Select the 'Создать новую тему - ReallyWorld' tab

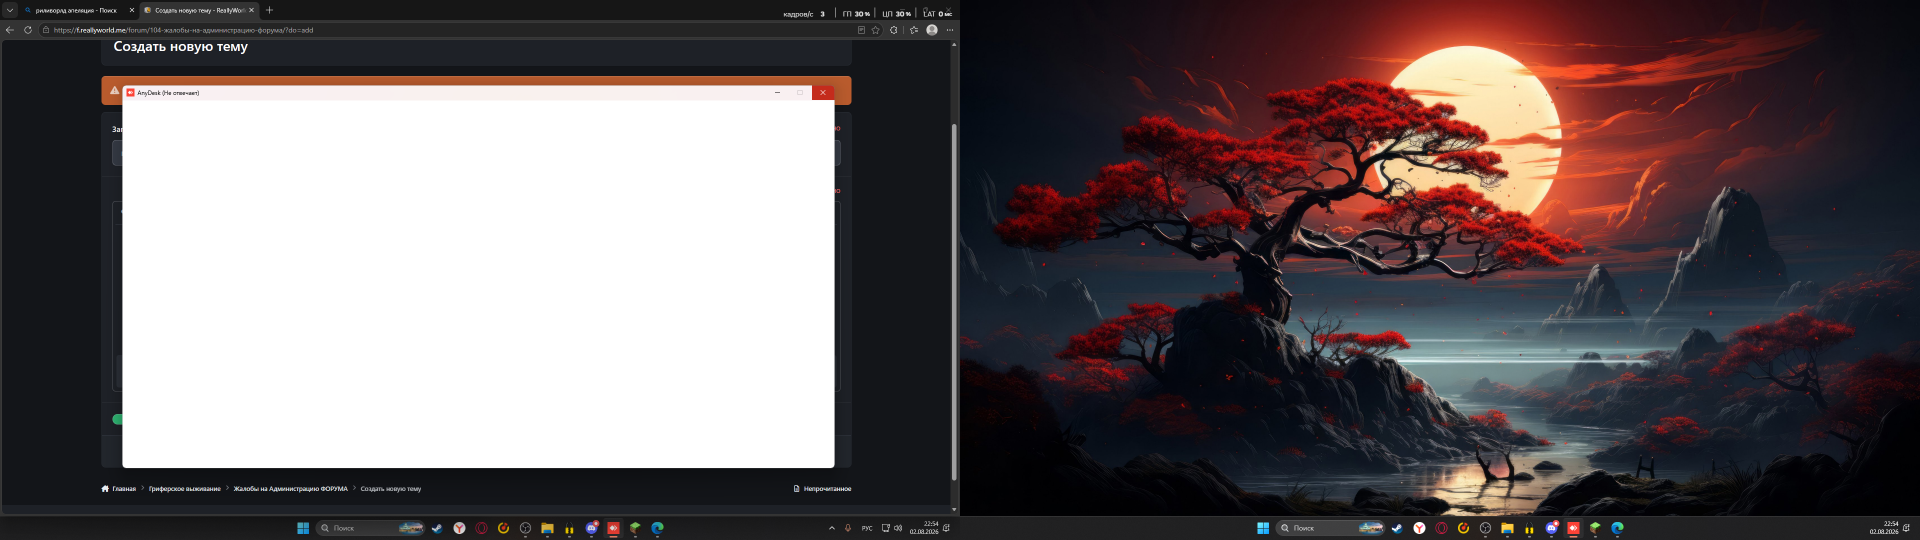point(198,10)
